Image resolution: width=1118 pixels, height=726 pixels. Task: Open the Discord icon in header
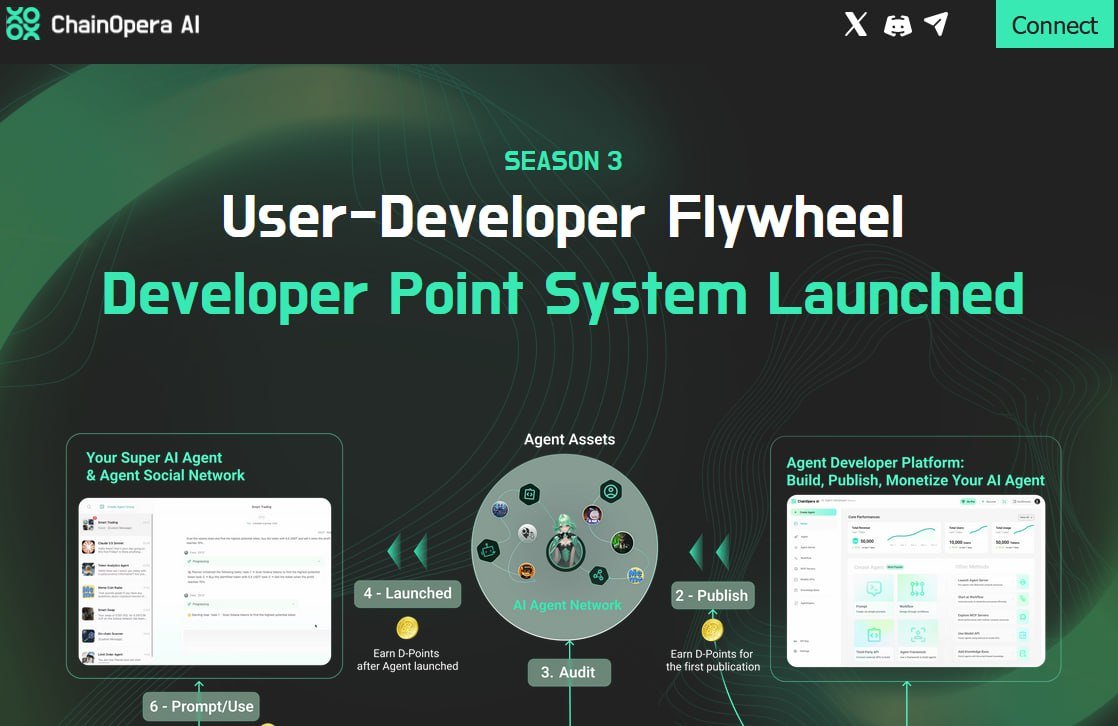click(x=897, y=26)
